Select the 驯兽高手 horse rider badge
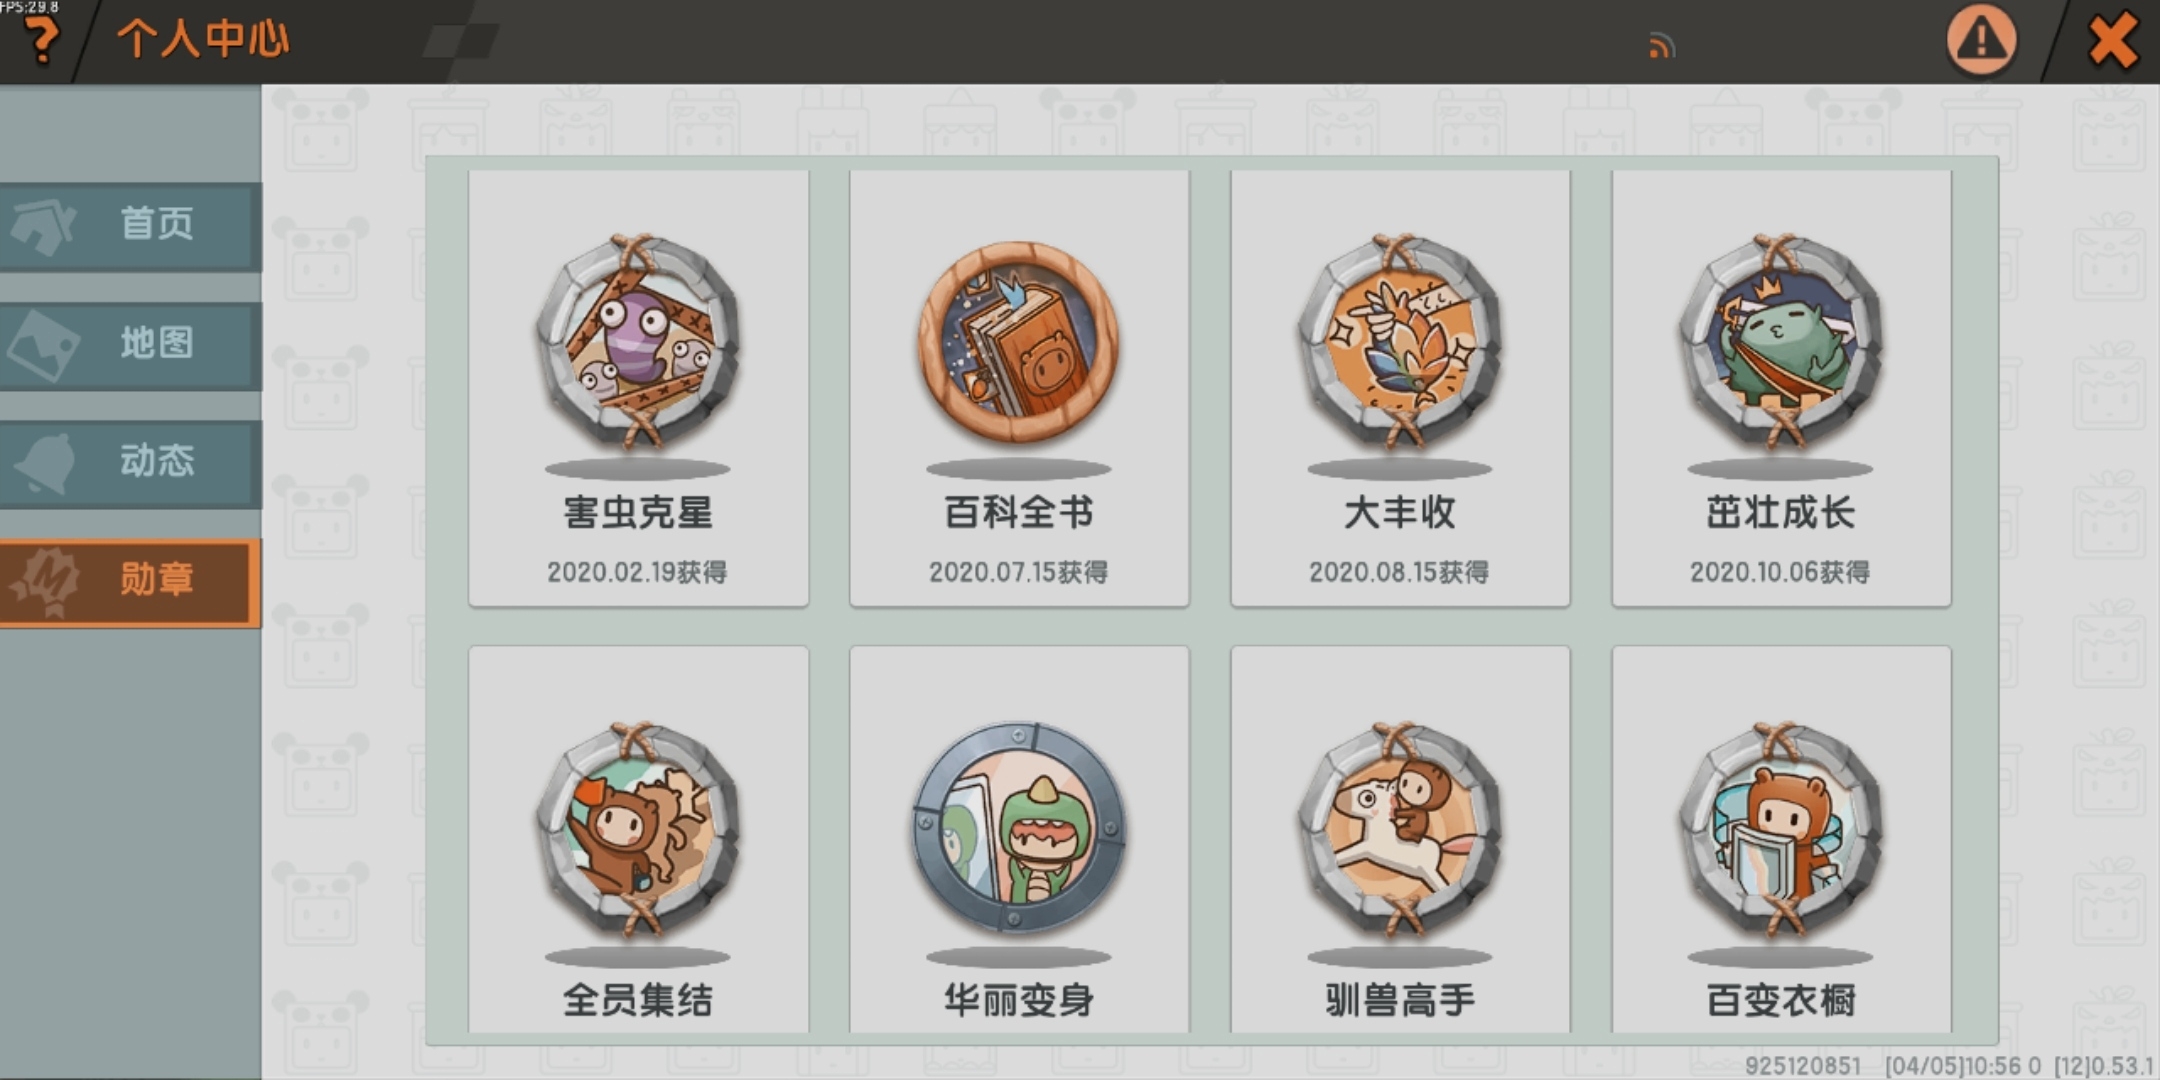 tap(1399, 829)
